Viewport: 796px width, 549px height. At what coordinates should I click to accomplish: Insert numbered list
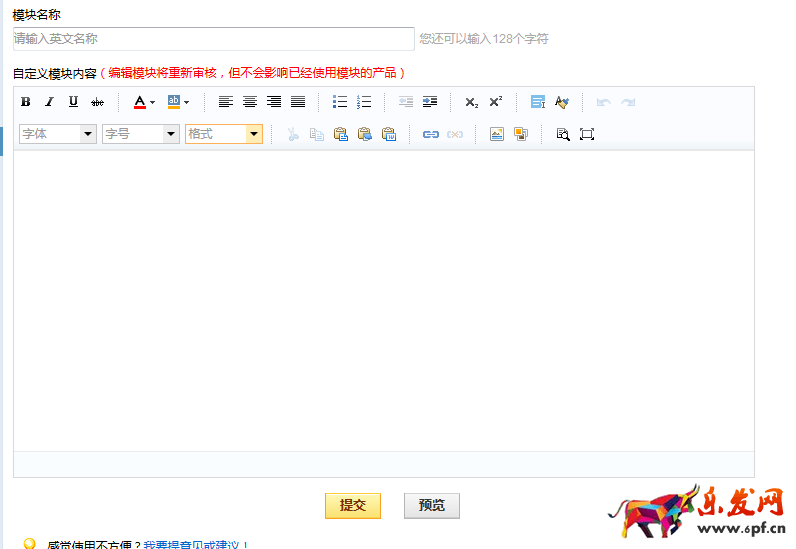(x=364, y=102)
